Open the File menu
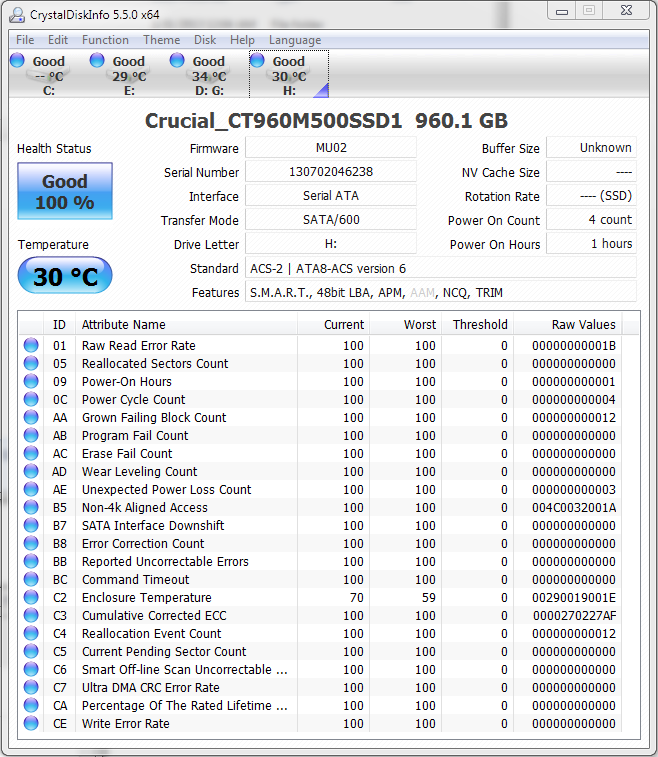Screen dimensions: 658x757 click(25, 40)
